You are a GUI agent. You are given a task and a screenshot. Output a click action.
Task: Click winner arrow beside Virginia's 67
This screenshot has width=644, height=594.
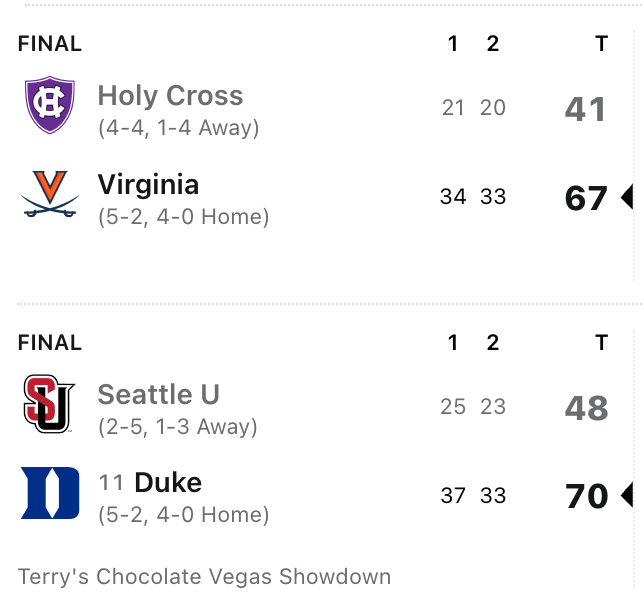627,198
